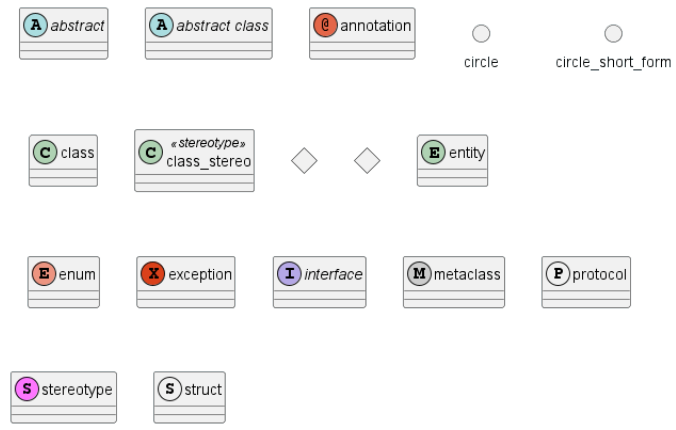Select the protocol name label

point(599,275)
